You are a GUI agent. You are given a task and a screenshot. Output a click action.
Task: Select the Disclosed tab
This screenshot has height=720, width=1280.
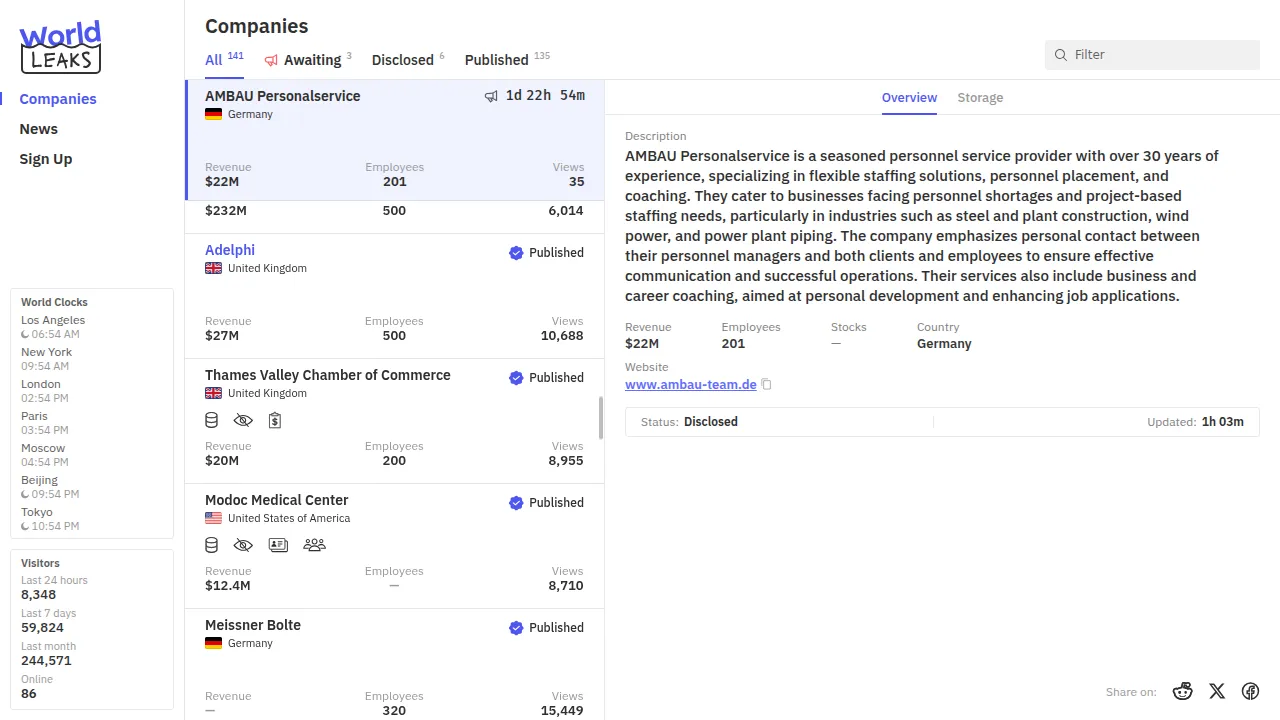click(x=403, y=60)
